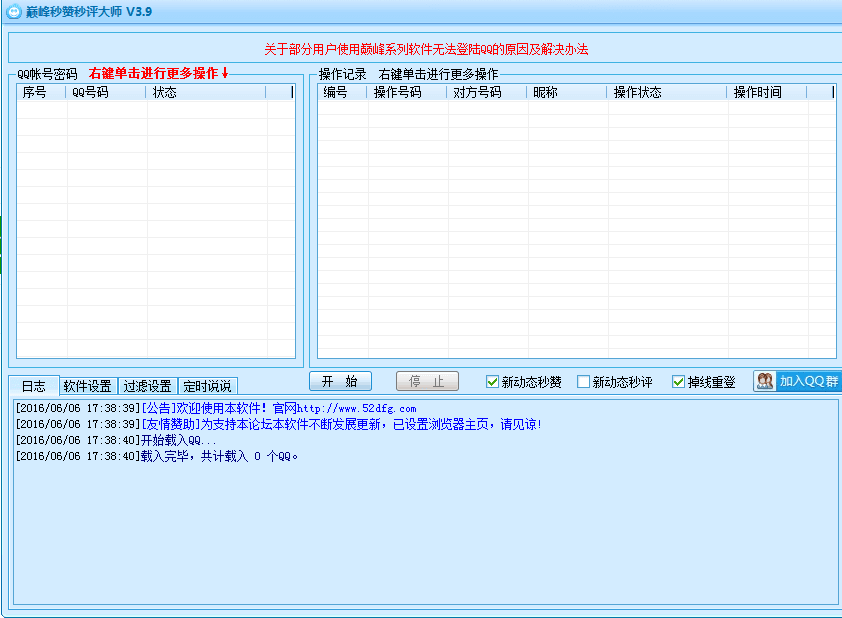Click the app icon in the title bar
842x618 pixels.
(x=14, y=12)
